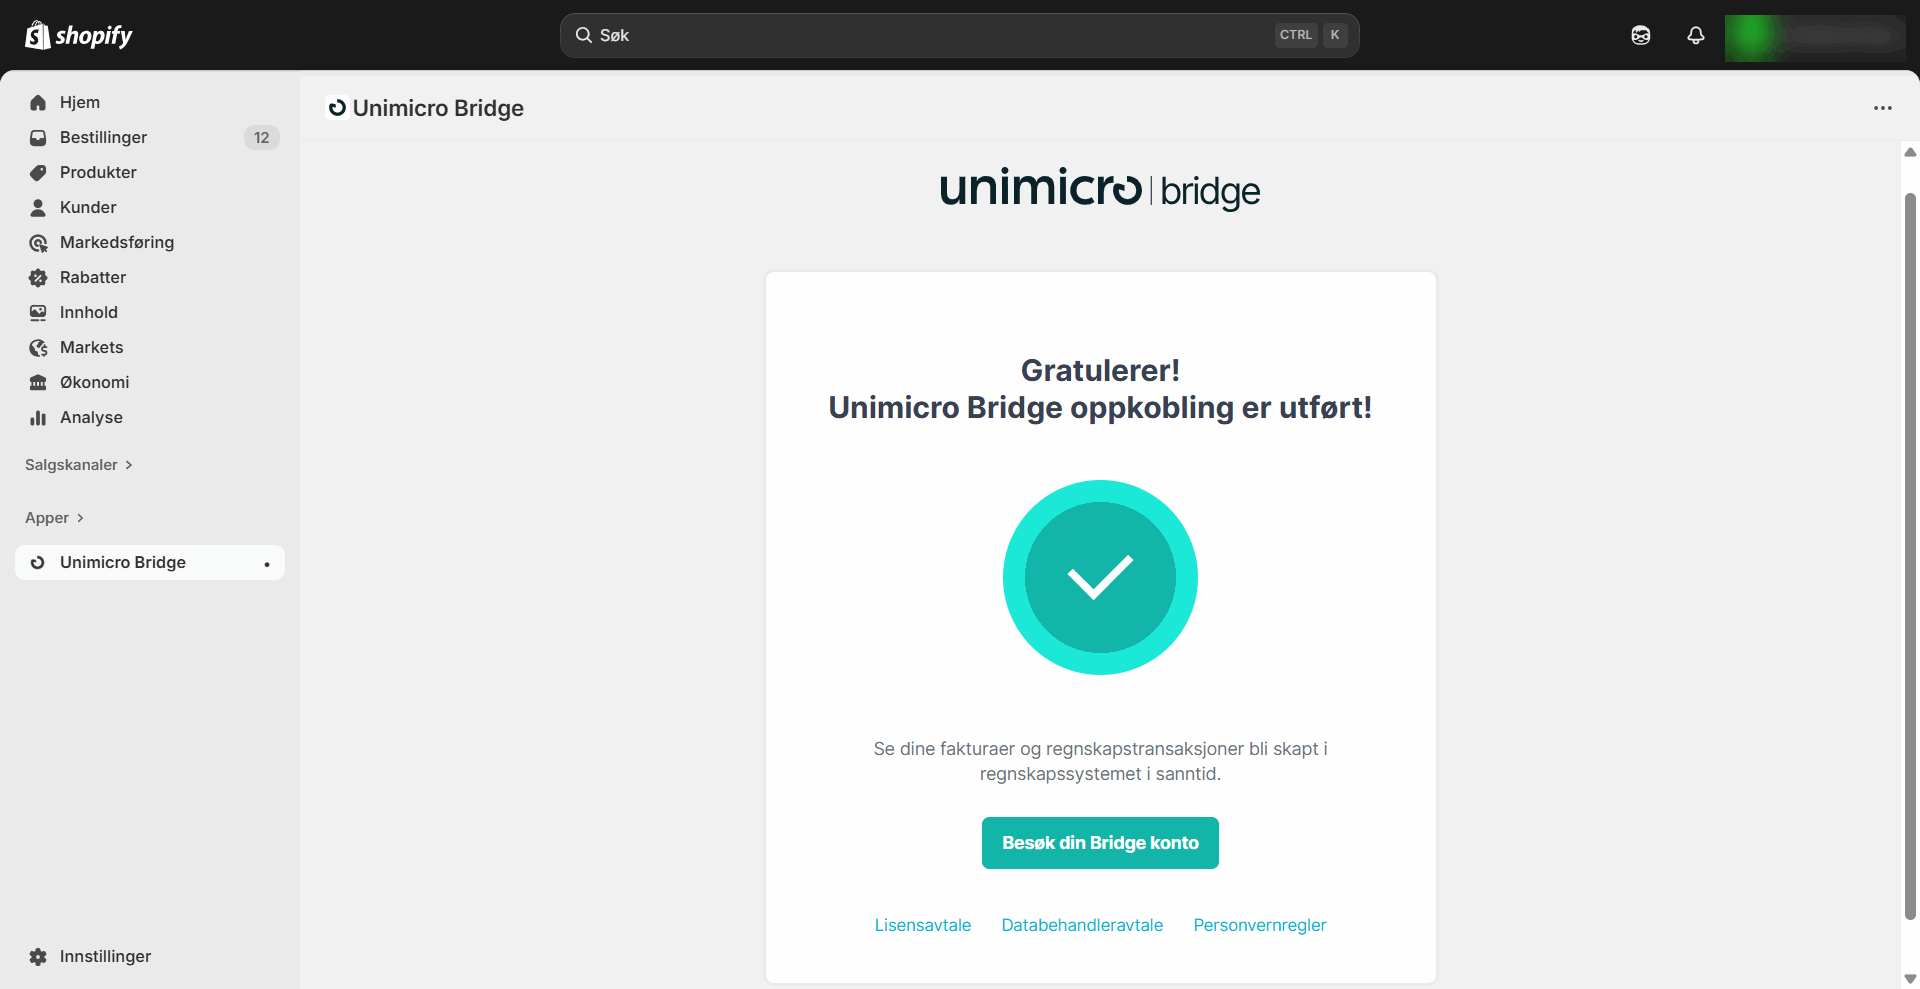Screen dimensions: 1920x989
Task: Click the Søk search field
Action: point(958,35)
